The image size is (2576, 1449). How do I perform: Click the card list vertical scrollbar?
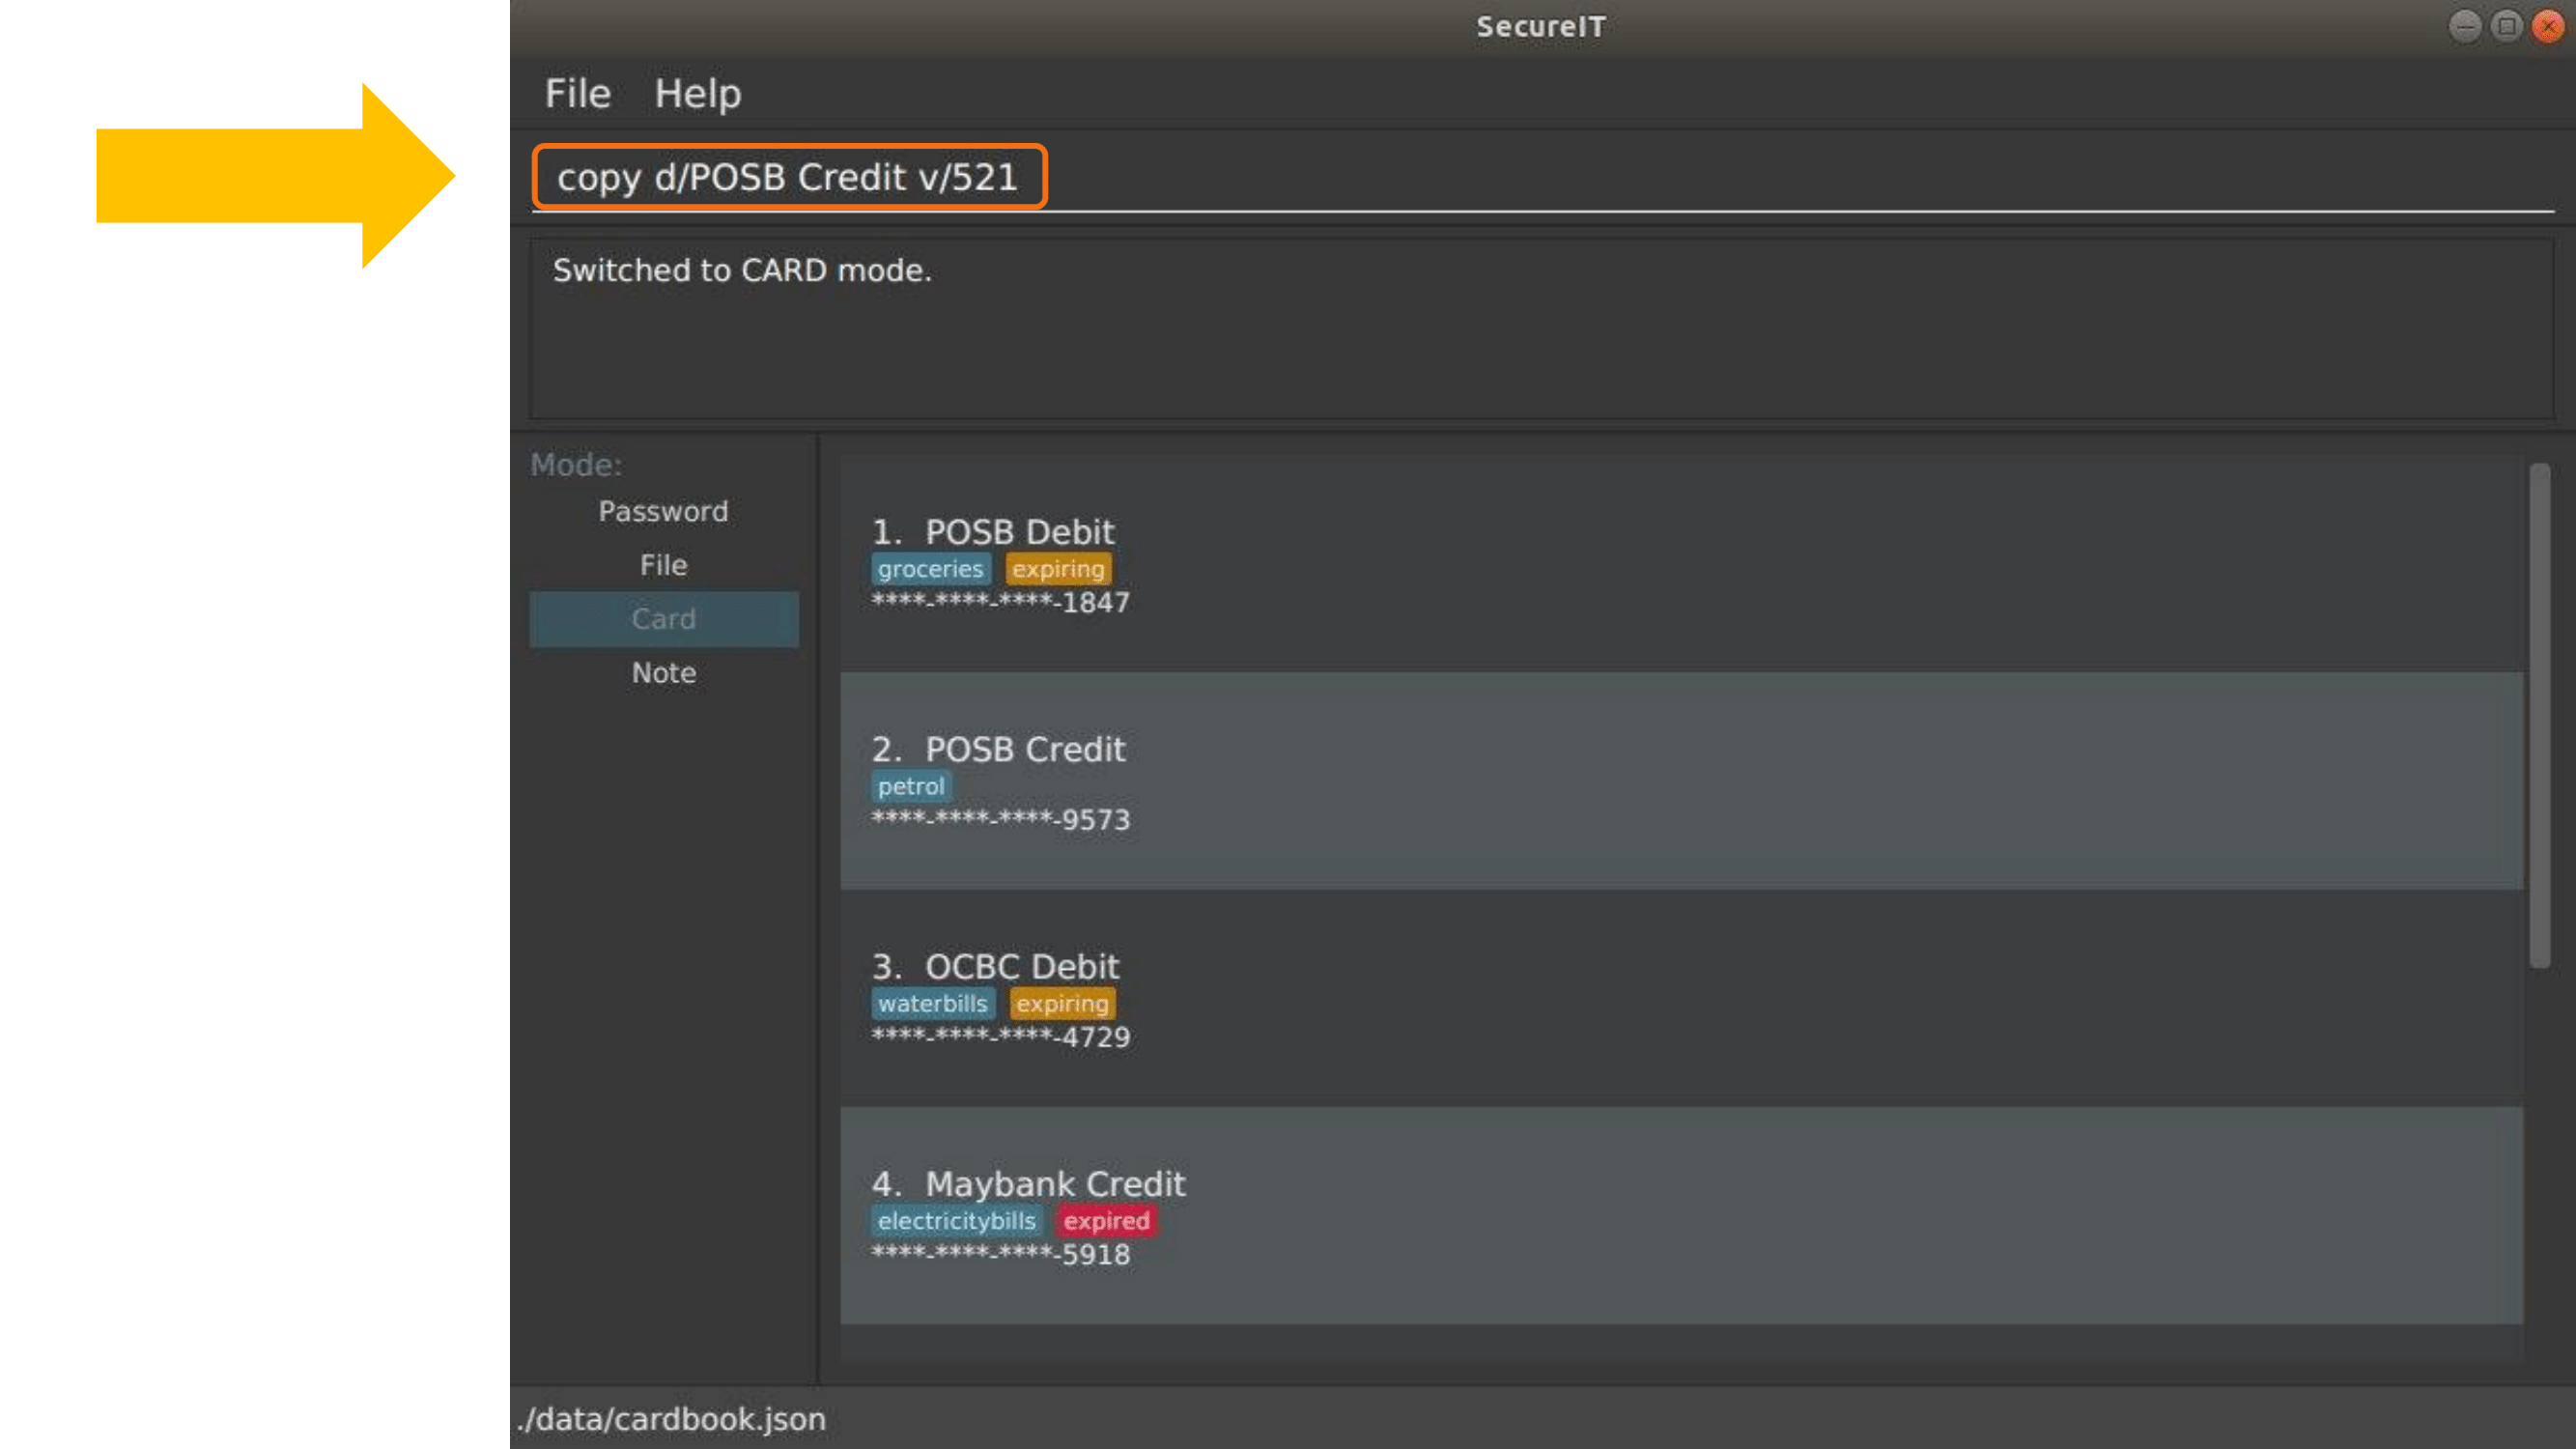click(x=2540, y=715)
